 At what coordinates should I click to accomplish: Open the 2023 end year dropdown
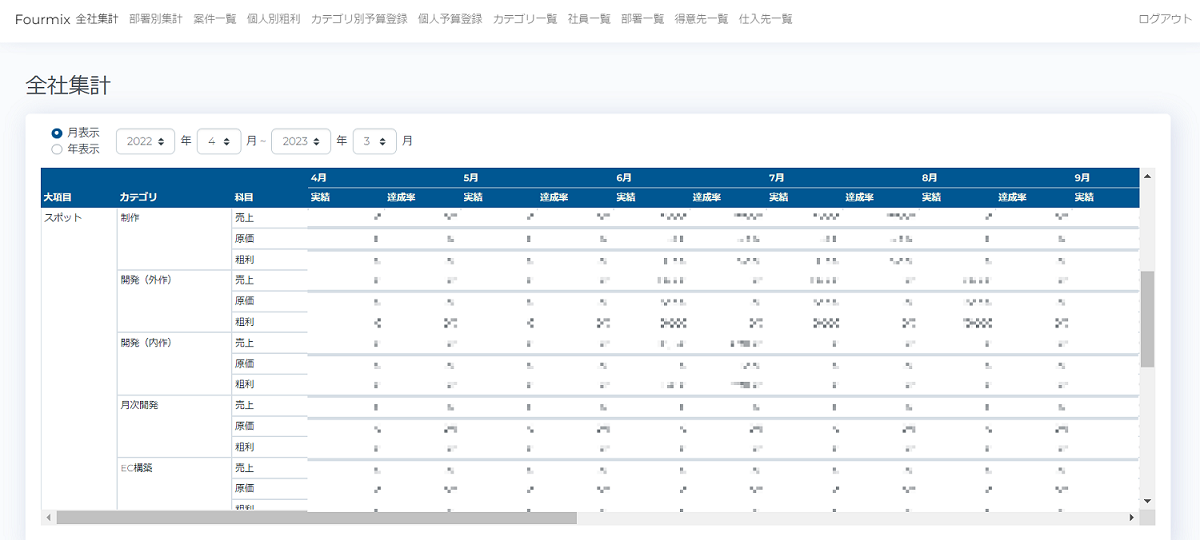pos(301,141)
